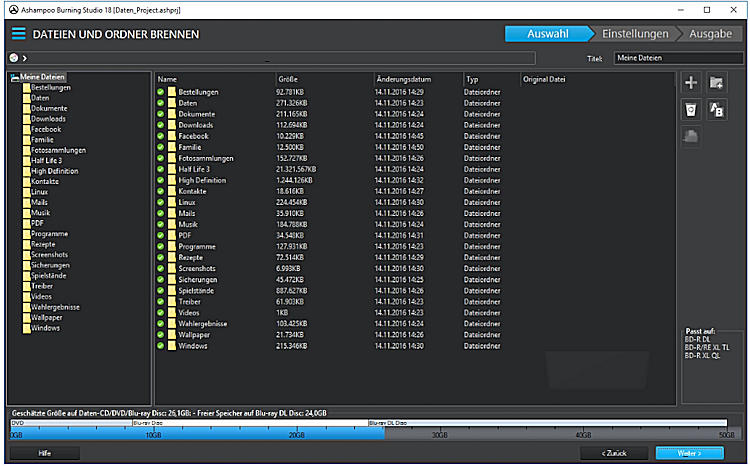This screenshot has width=750, height=466.
Task: Sort list by Größe column header
Action: (x=288, y=78)
